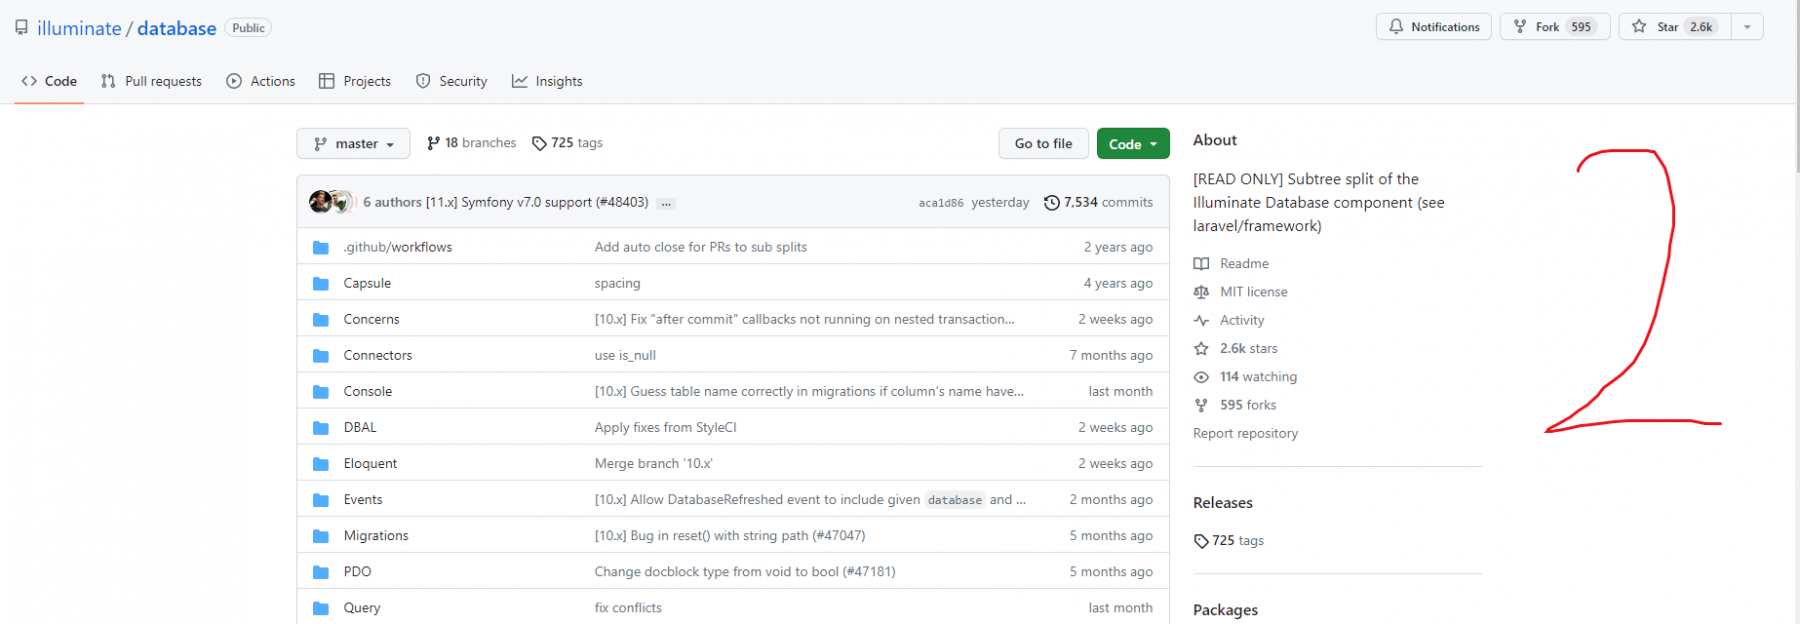This screenshot has height=624, width=1800.
Task: Open the 'spacing' commit message
Action: tap(617, 283)
